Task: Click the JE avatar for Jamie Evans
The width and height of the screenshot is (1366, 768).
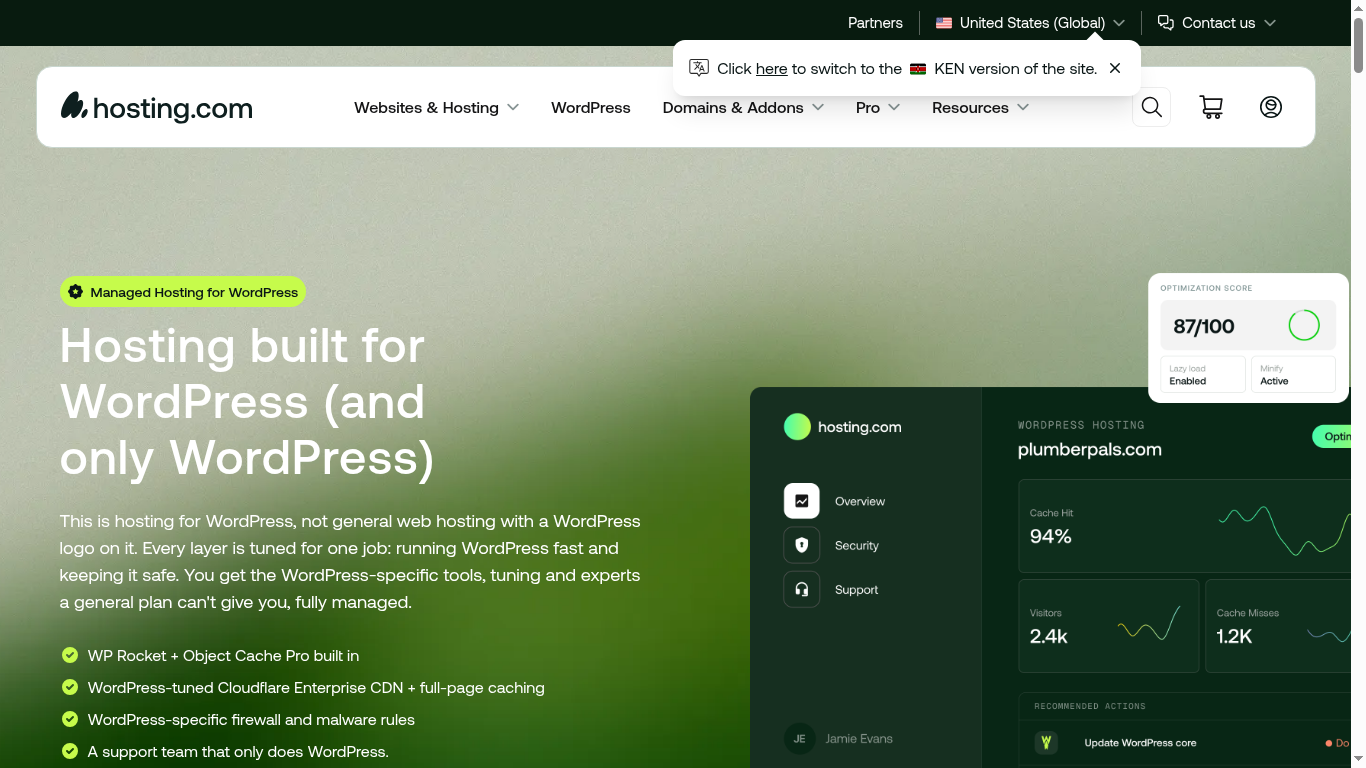Action: 800,739
